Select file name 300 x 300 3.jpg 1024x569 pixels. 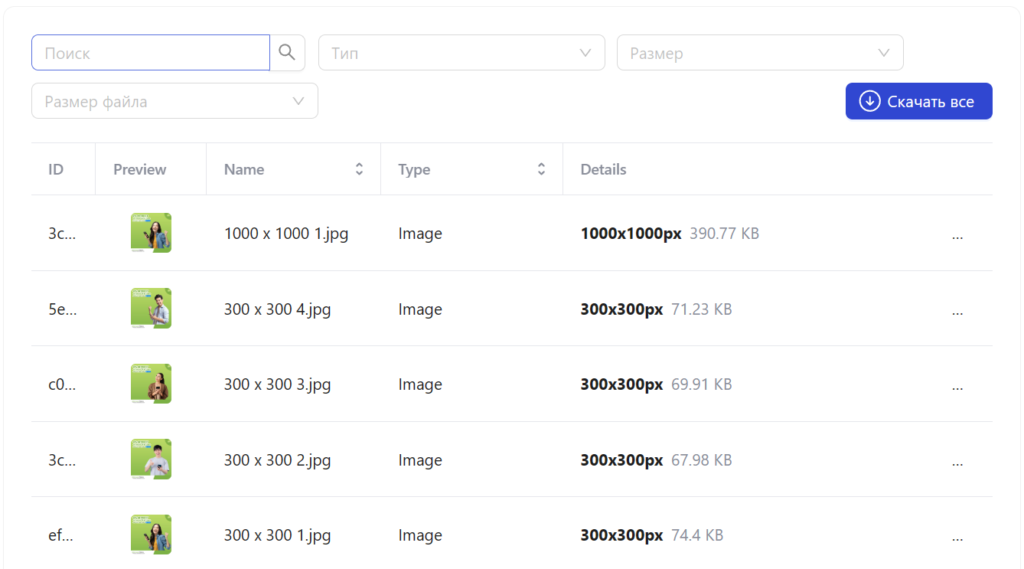pos(278,384)
